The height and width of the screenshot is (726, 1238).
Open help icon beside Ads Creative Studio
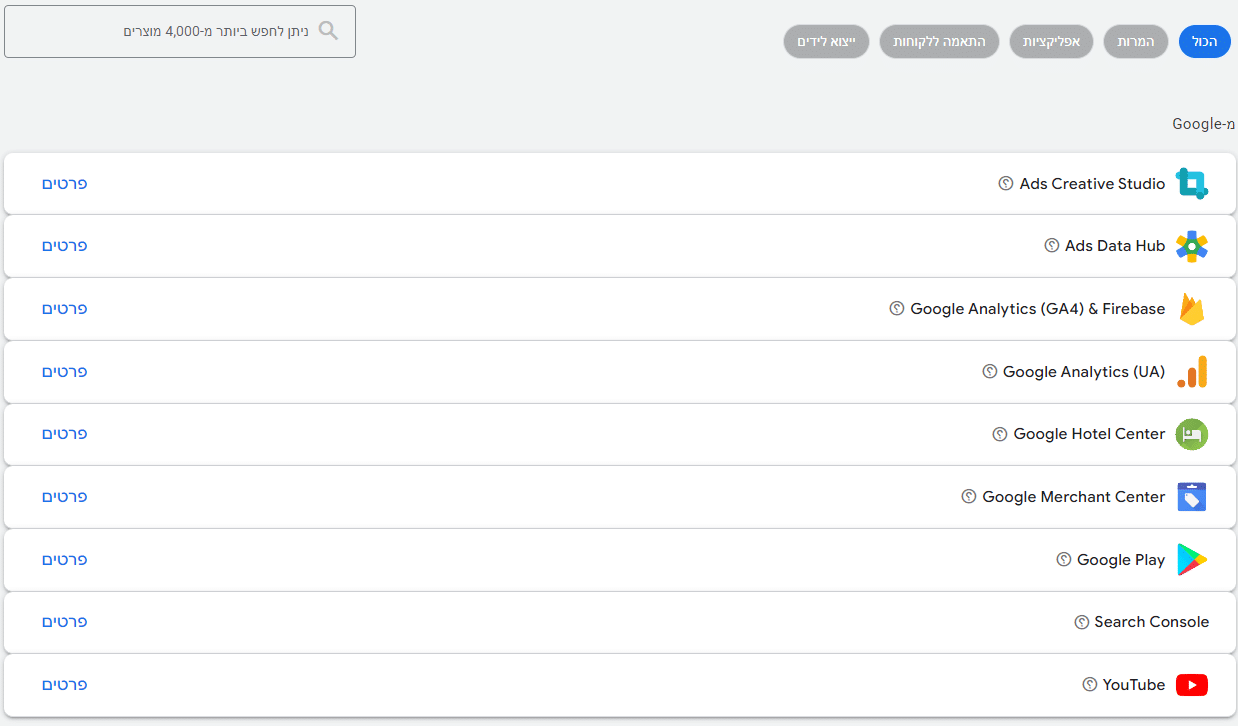[1006, 184]
